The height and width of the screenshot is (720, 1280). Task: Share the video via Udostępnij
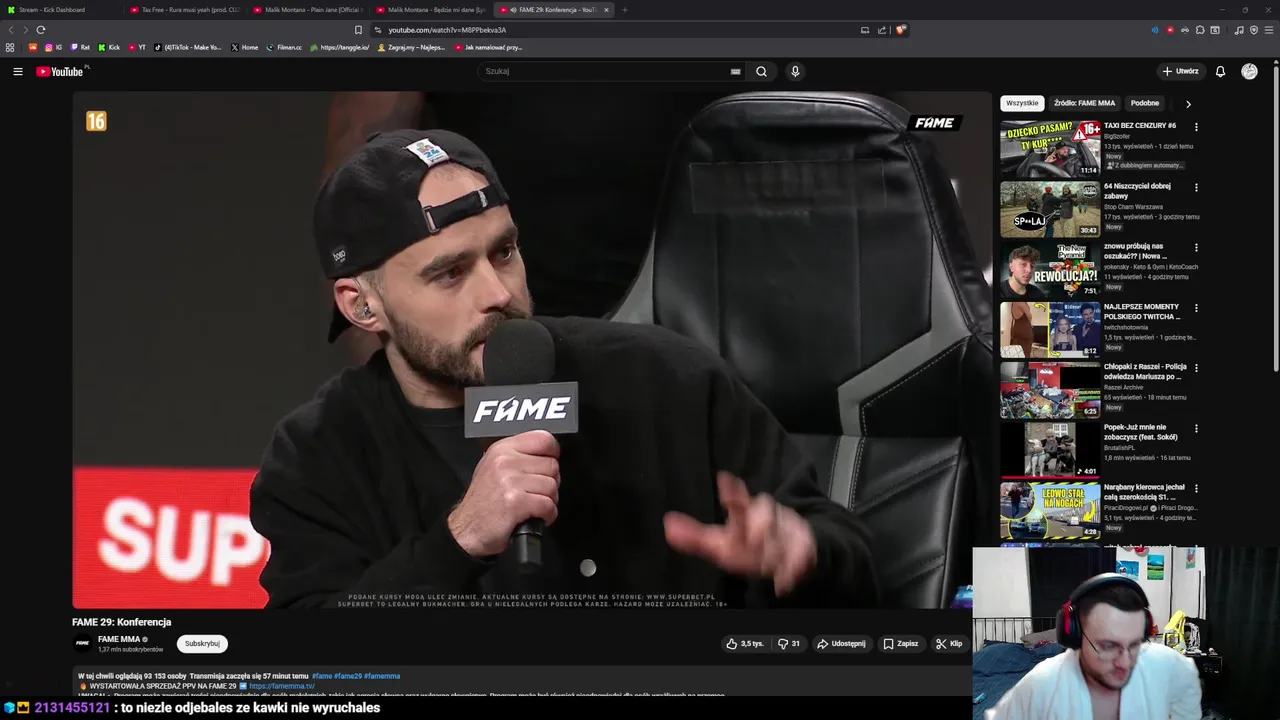point(841,644)
